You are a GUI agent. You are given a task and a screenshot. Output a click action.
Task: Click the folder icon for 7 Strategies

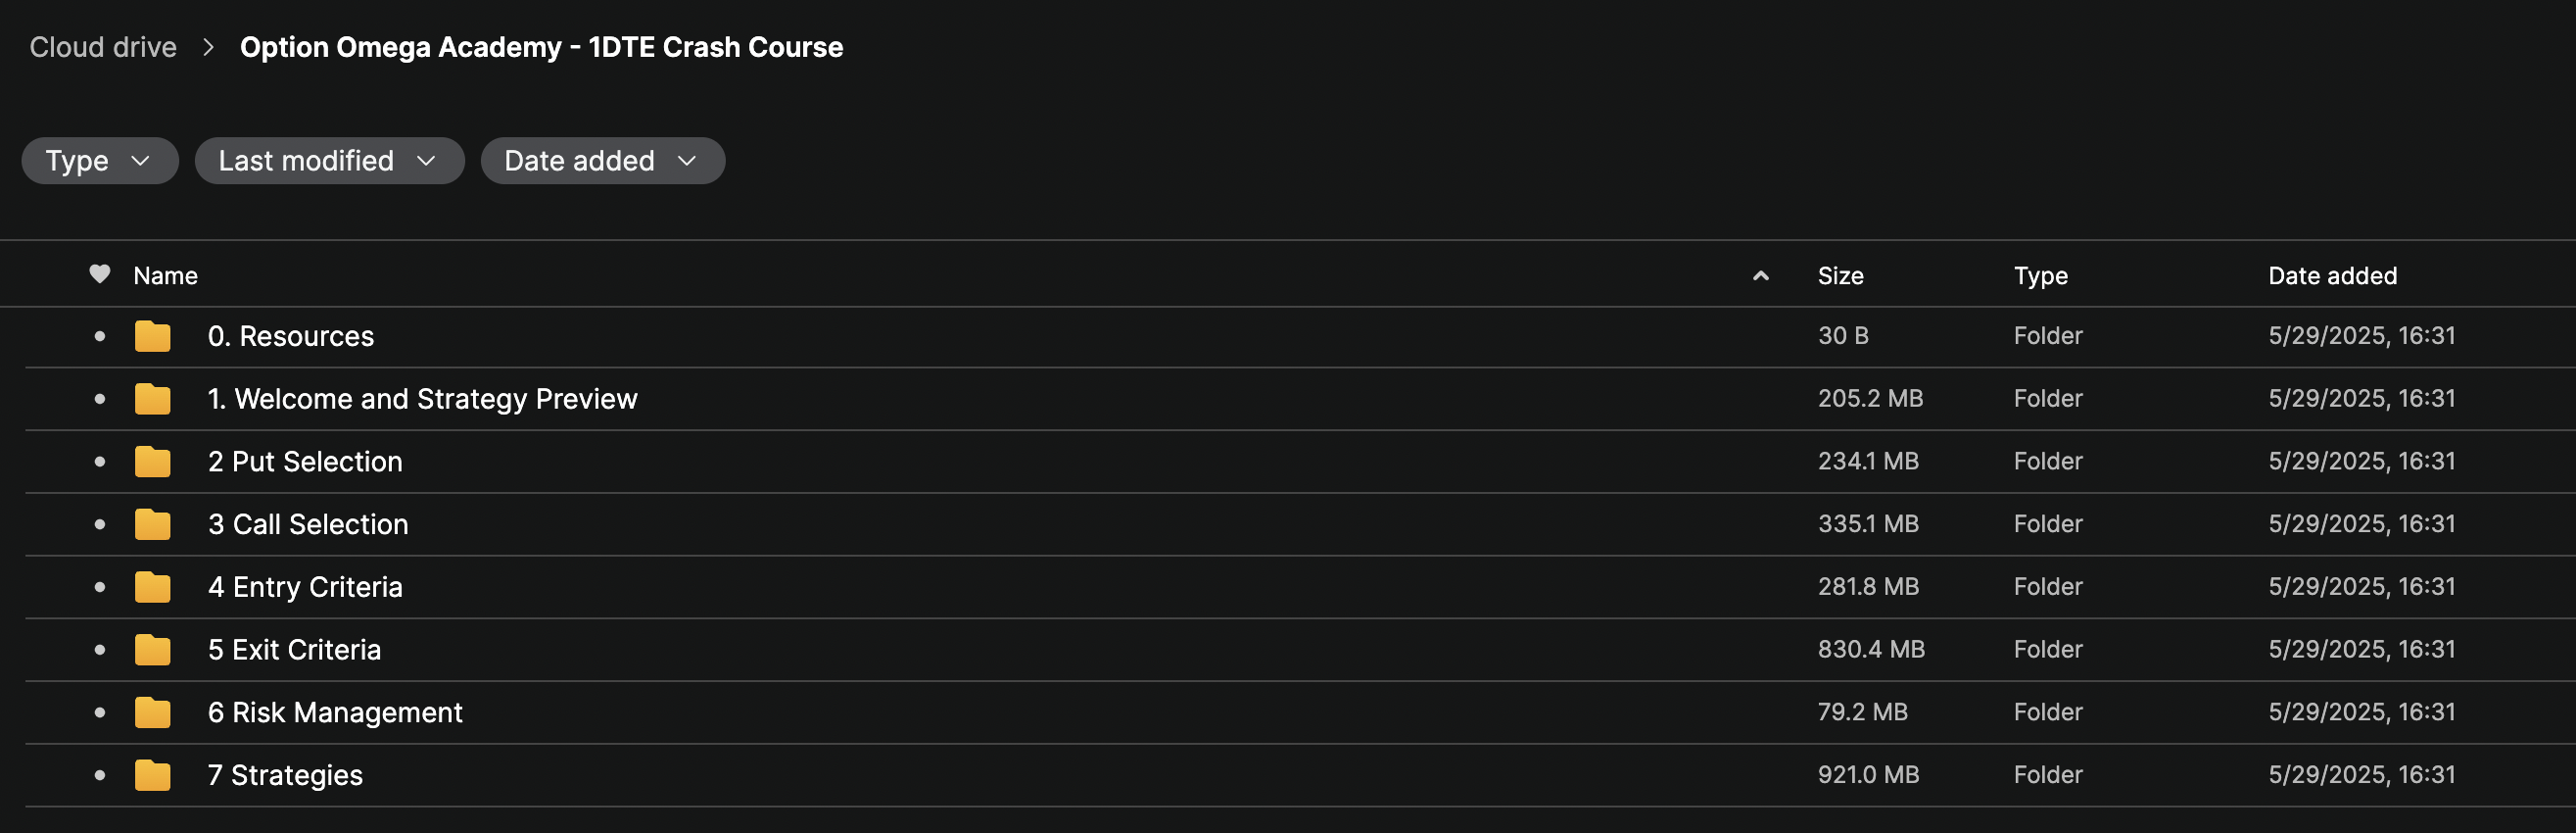pyautogui.click(x=153, y=775)
